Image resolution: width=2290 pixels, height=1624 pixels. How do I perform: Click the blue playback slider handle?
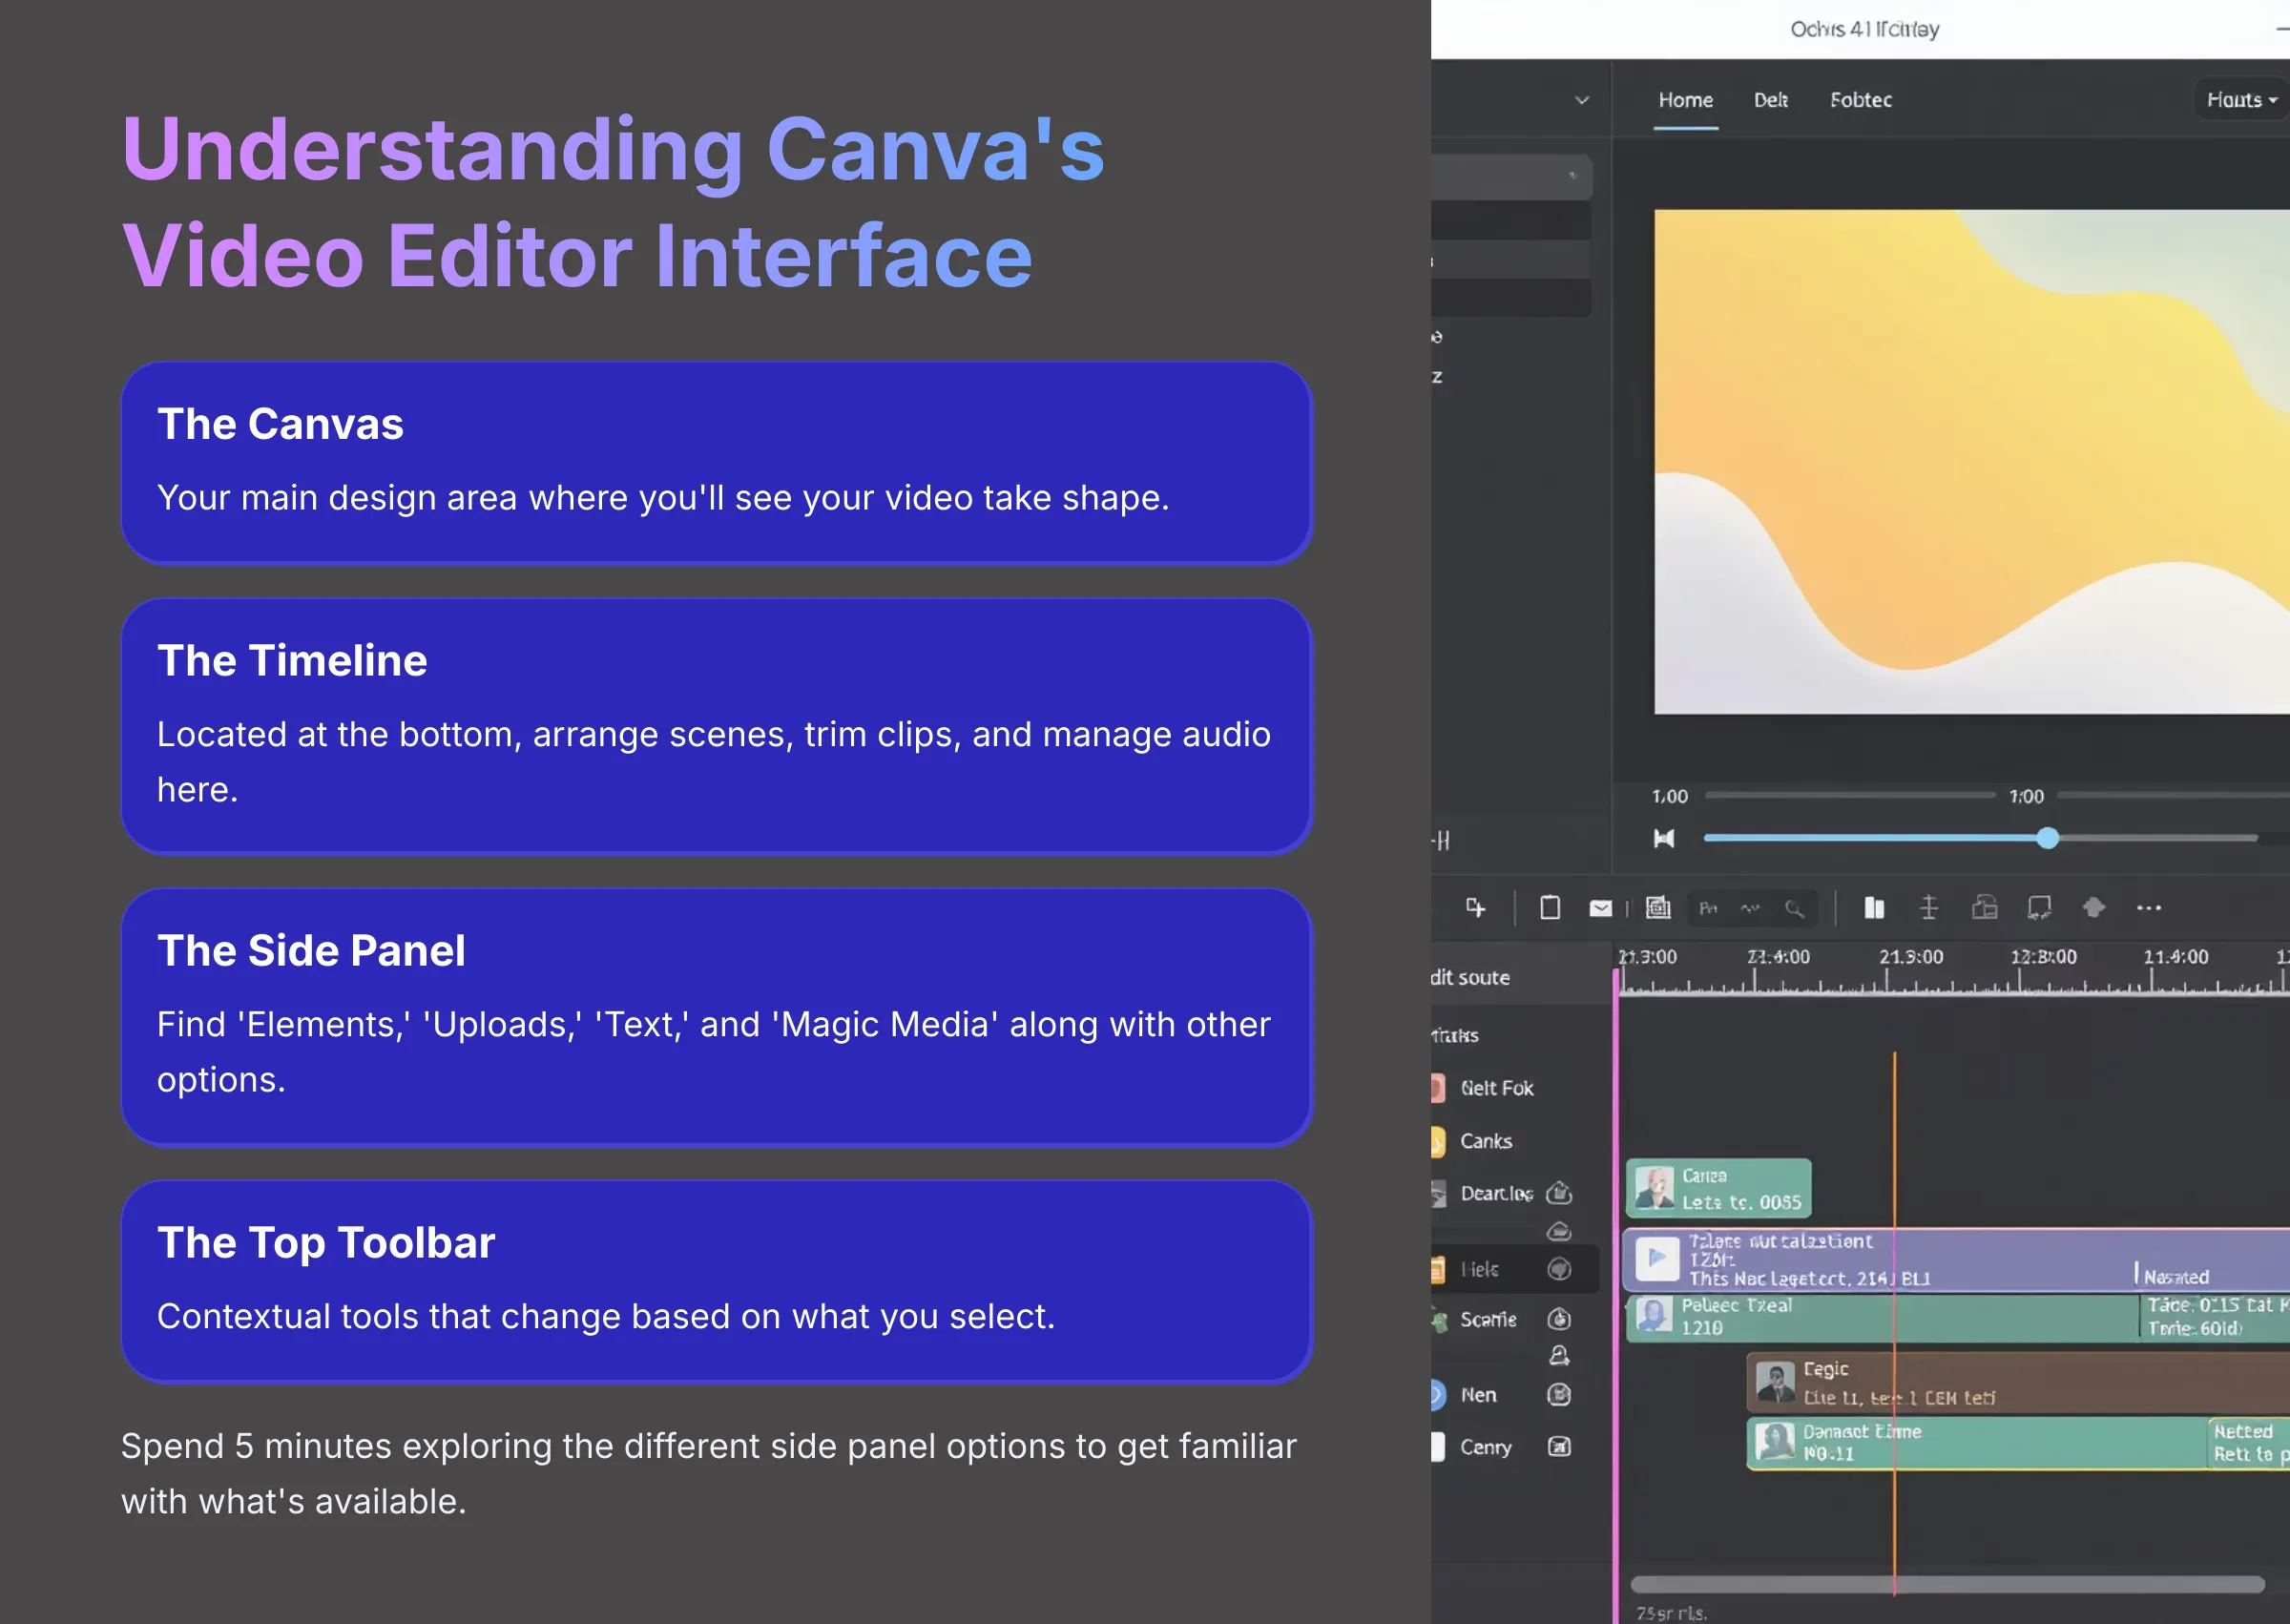2048,838
